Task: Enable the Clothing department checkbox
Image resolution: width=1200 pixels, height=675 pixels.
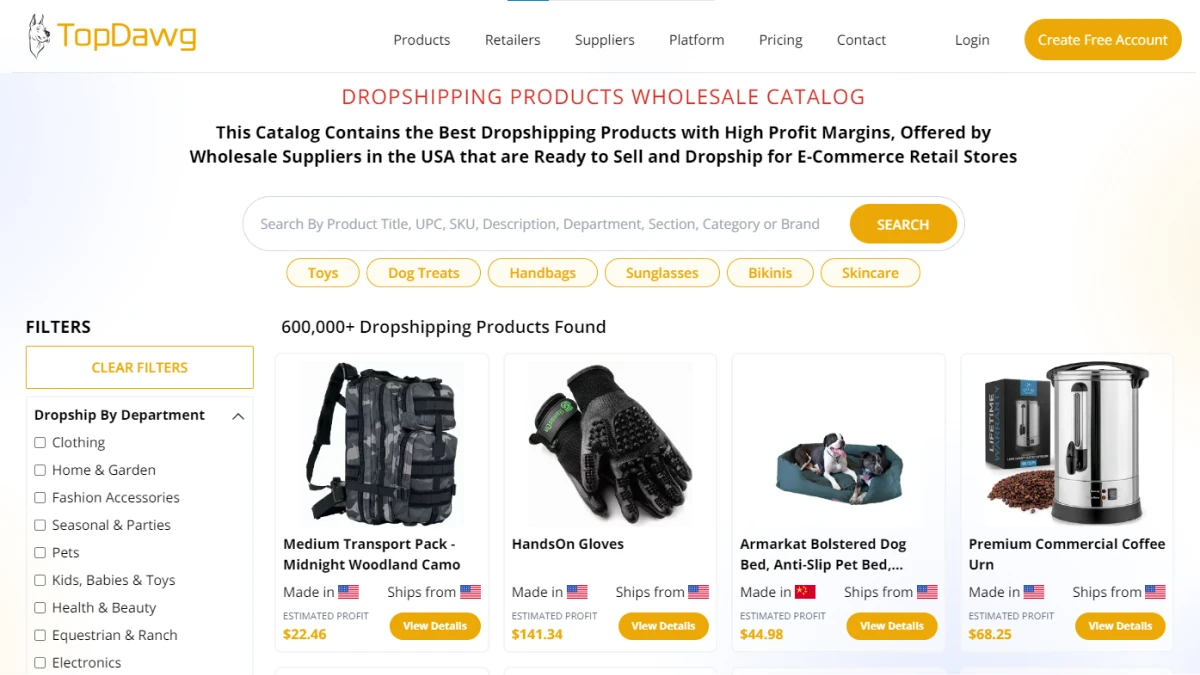Action: 40,442
